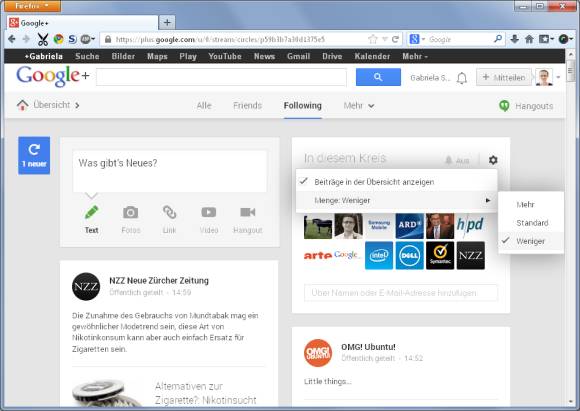This screenshot has height=411, width=580.
Task: Open URL history dropdown arrow
Action: [384, 39]
